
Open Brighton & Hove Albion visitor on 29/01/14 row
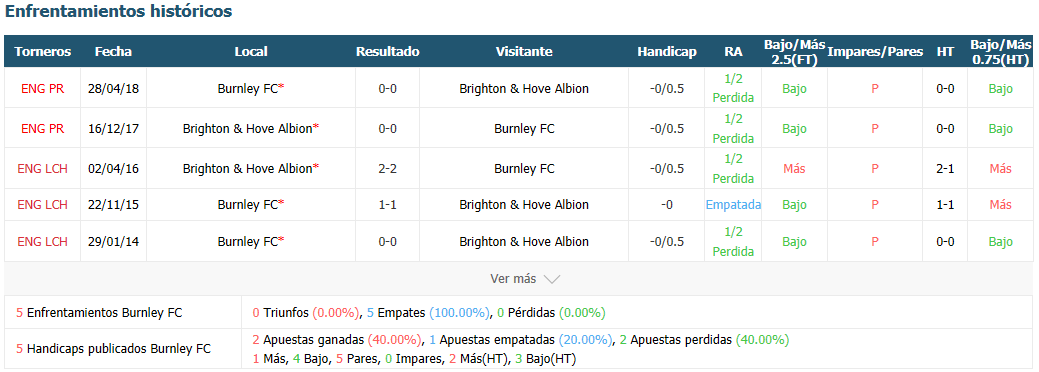pyautogui.click(x=524, y=241)
